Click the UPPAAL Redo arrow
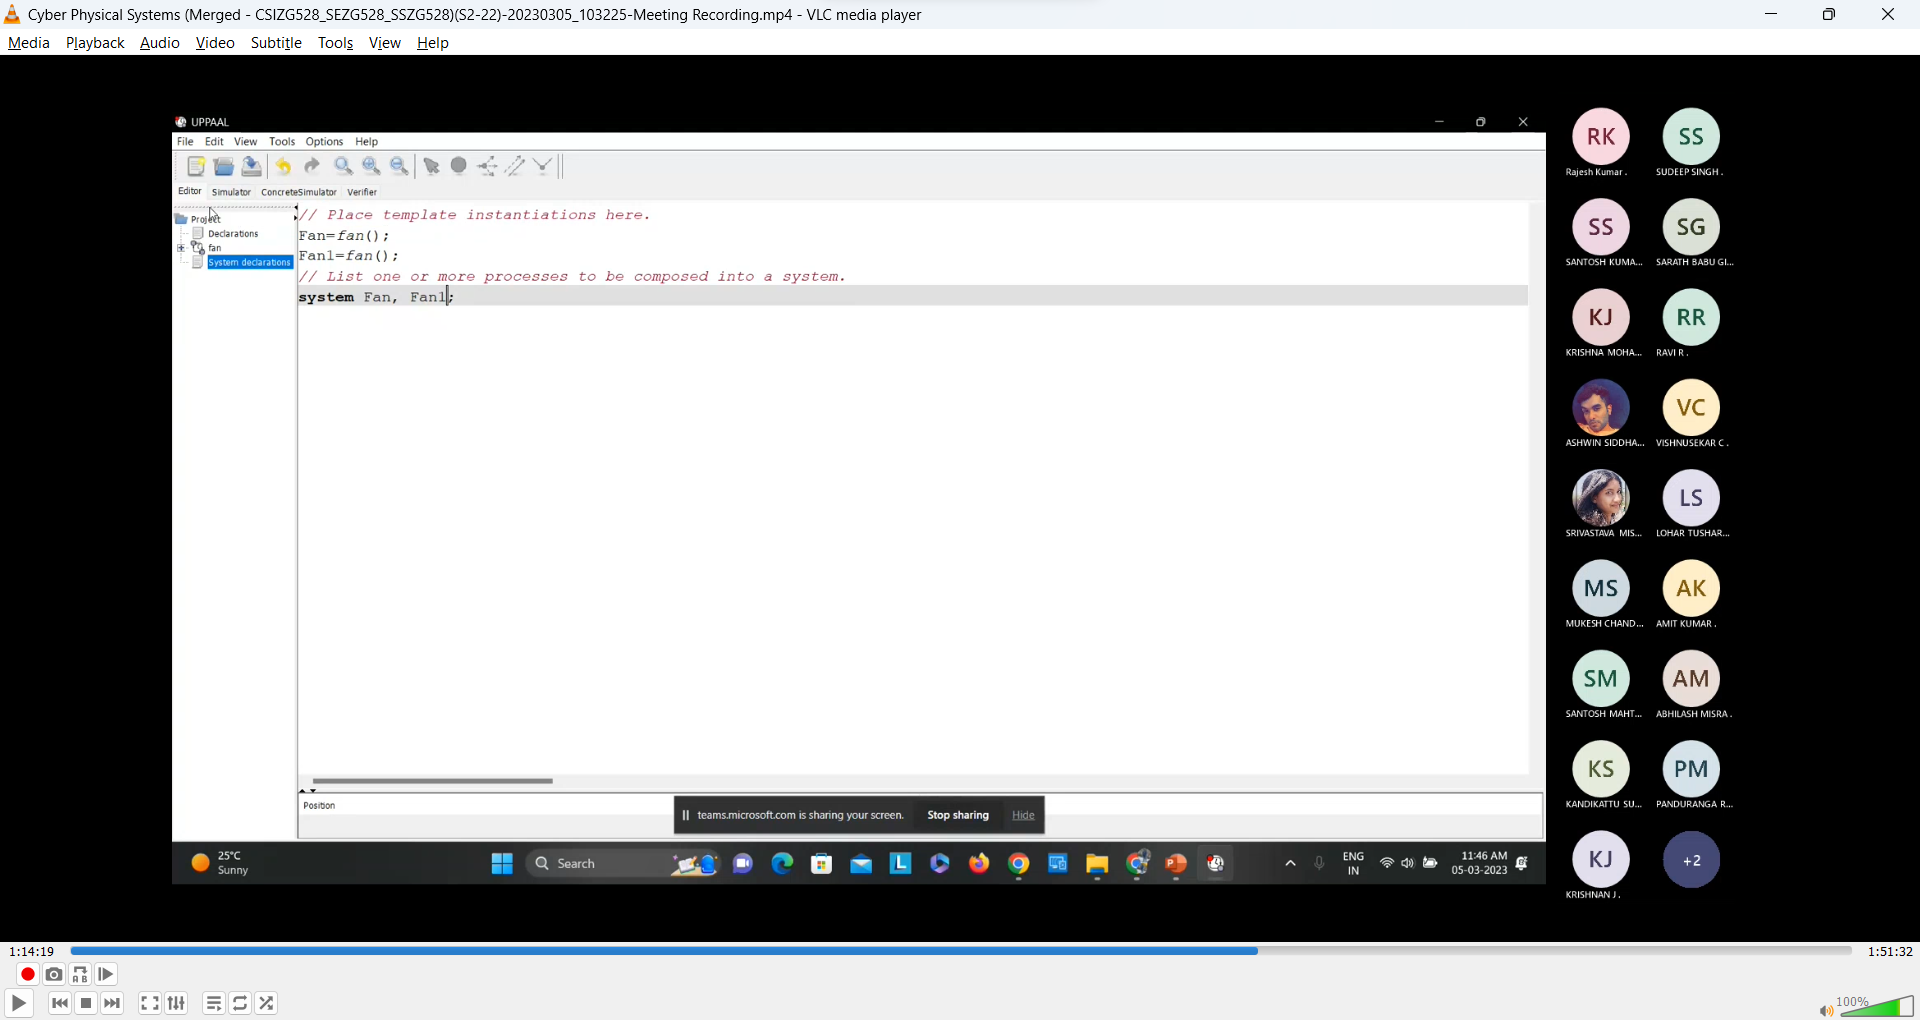Image resolution: width=1920 pixels, height=1020 pixels. coord(312,166)
